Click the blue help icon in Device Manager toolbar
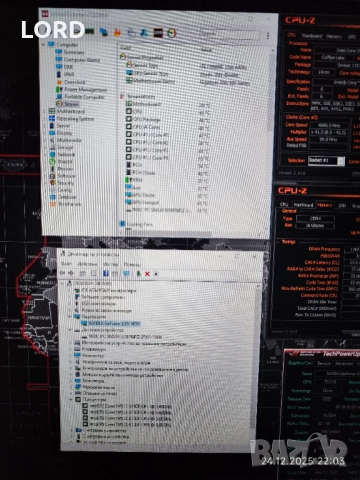 click(x=106, y=274)
